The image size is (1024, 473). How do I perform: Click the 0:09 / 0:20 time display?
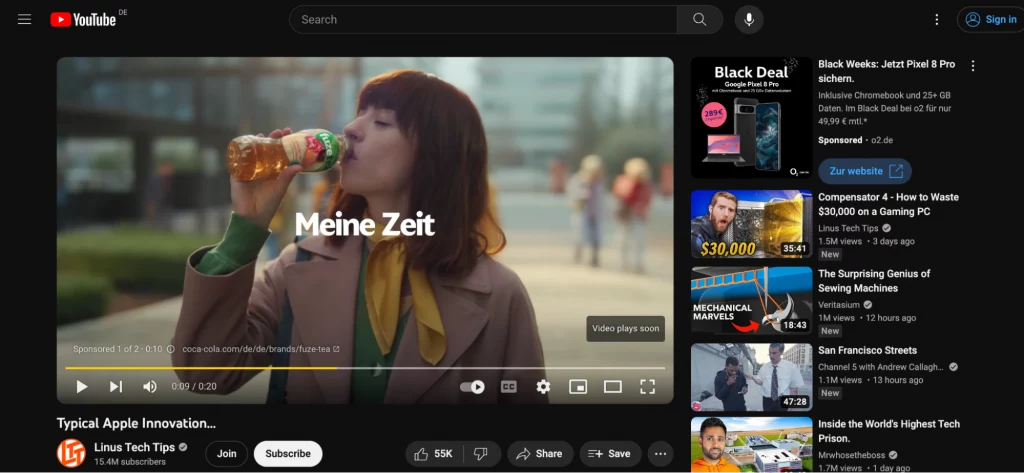(x=194, y=387)
